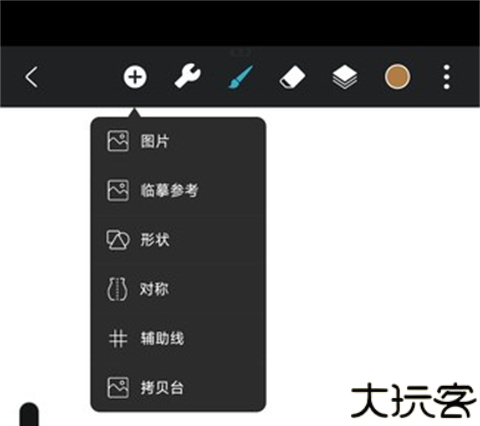Image resolution: width=480 pixels, height=426 pixels.
Task: Choose 辅助线 guide lines entry
Action: 178,338
